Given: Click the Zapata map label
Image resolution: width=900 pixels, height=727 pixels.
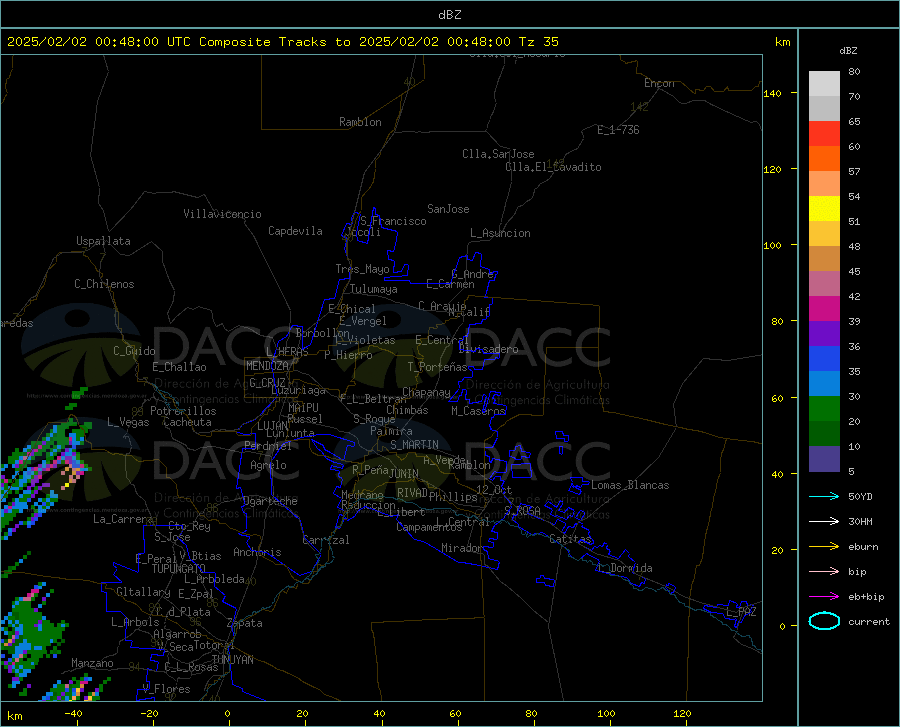Looking at the screenshot, I should click(x=245, y=623).
